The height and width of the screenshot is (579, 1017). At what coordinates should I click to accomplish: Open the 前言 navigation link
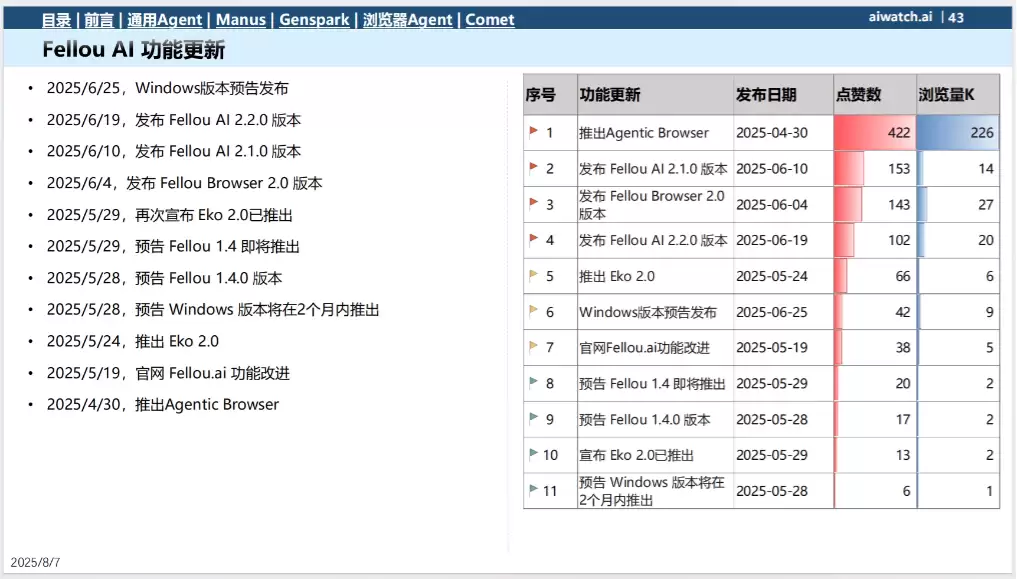(99, 20)
